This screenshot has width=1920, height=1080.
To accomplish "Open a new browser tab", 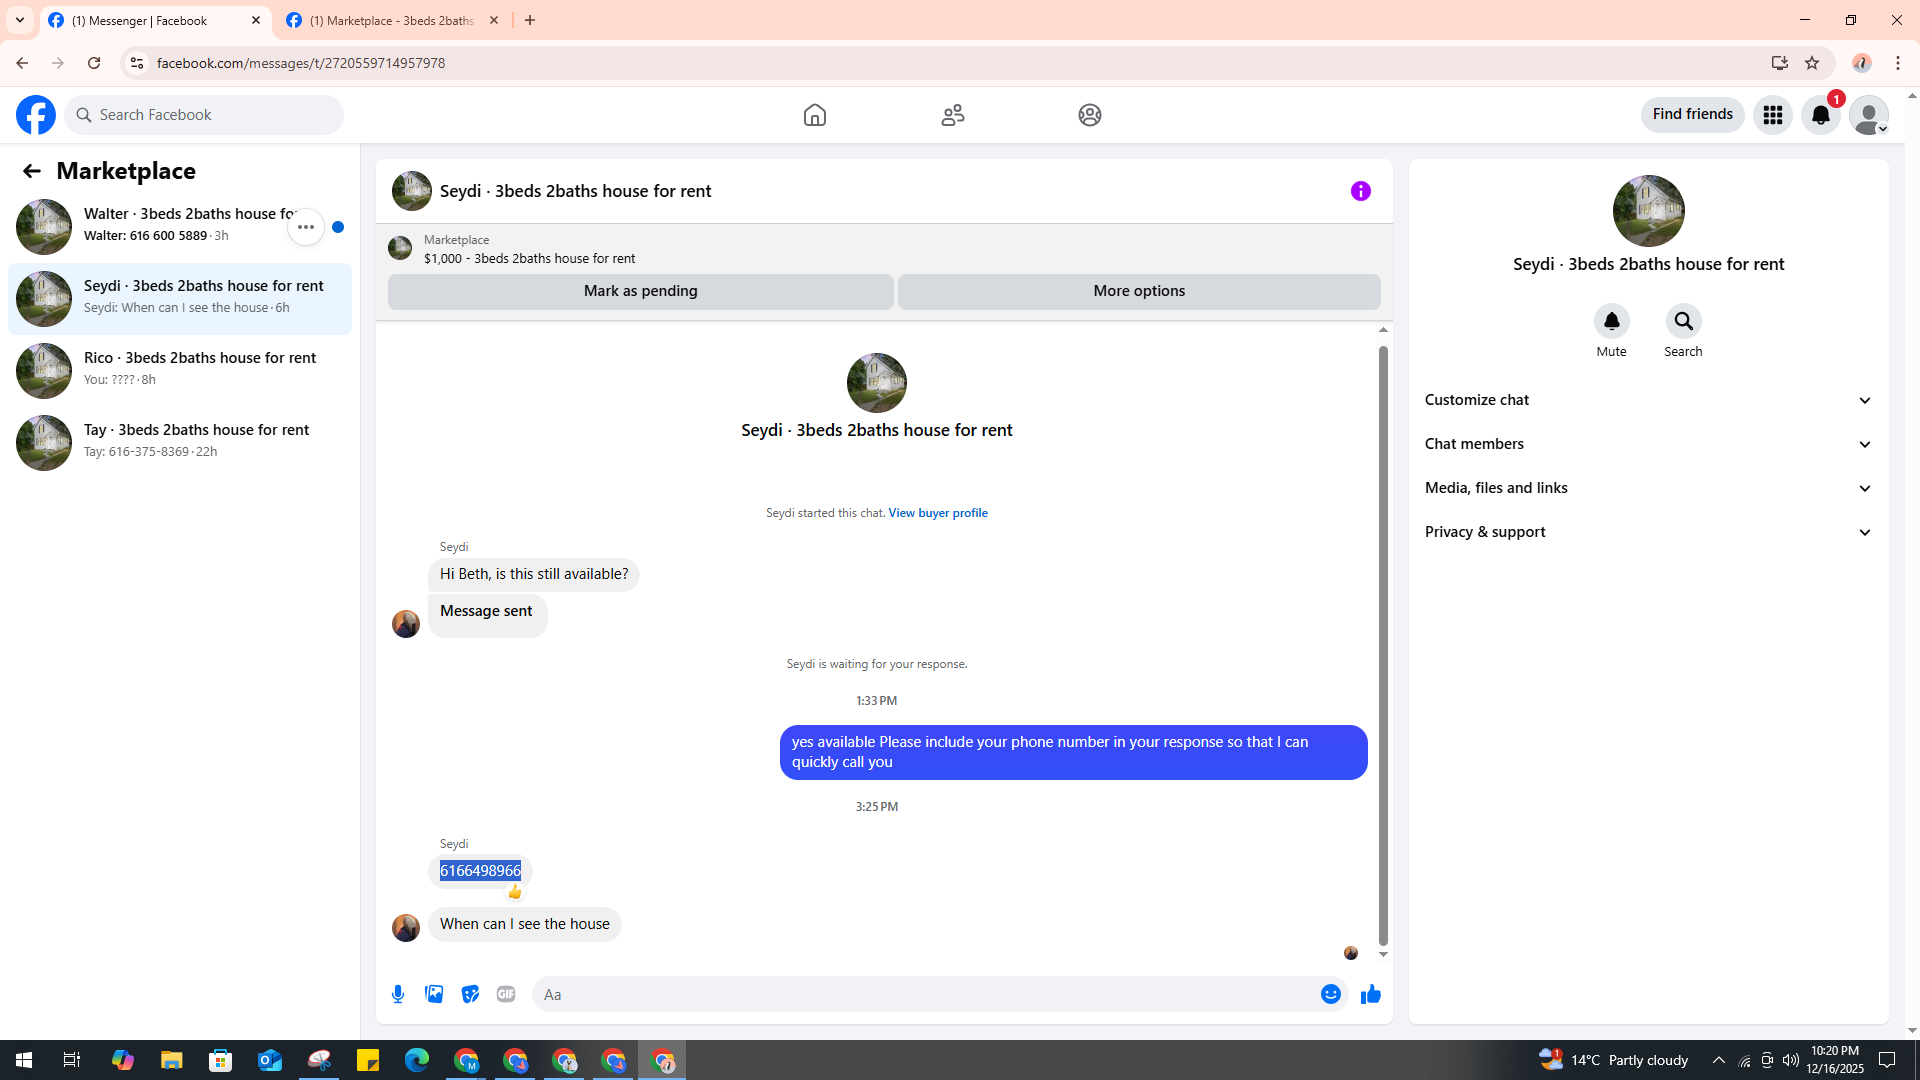I will pyautogui.click(x=530, y=20).
